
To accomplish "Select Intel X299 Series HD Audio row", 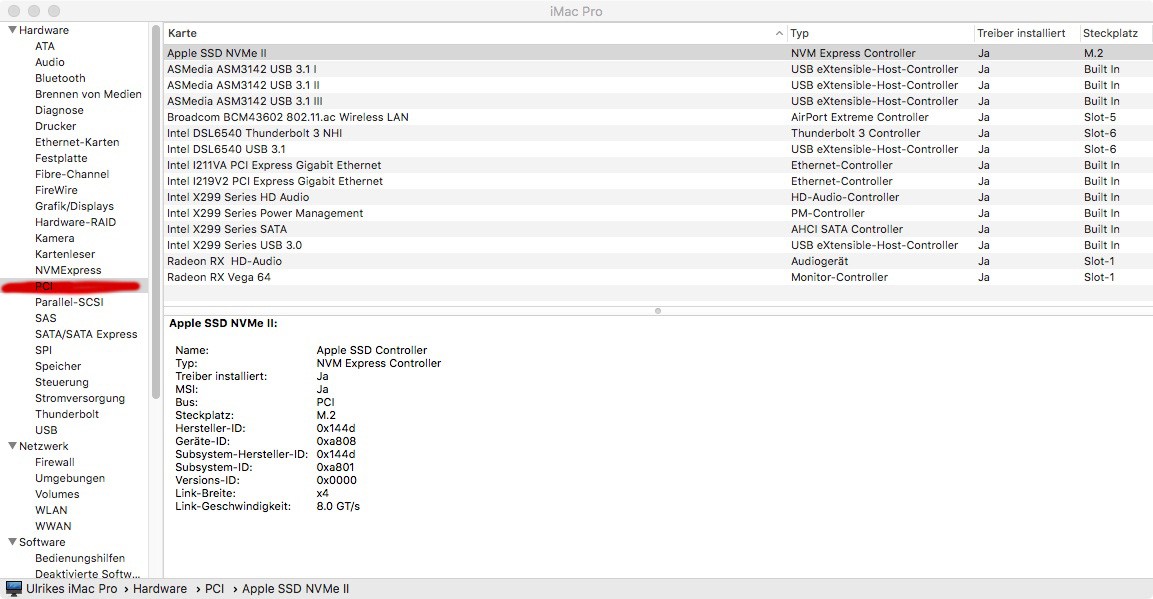I will tap(658, 197).
